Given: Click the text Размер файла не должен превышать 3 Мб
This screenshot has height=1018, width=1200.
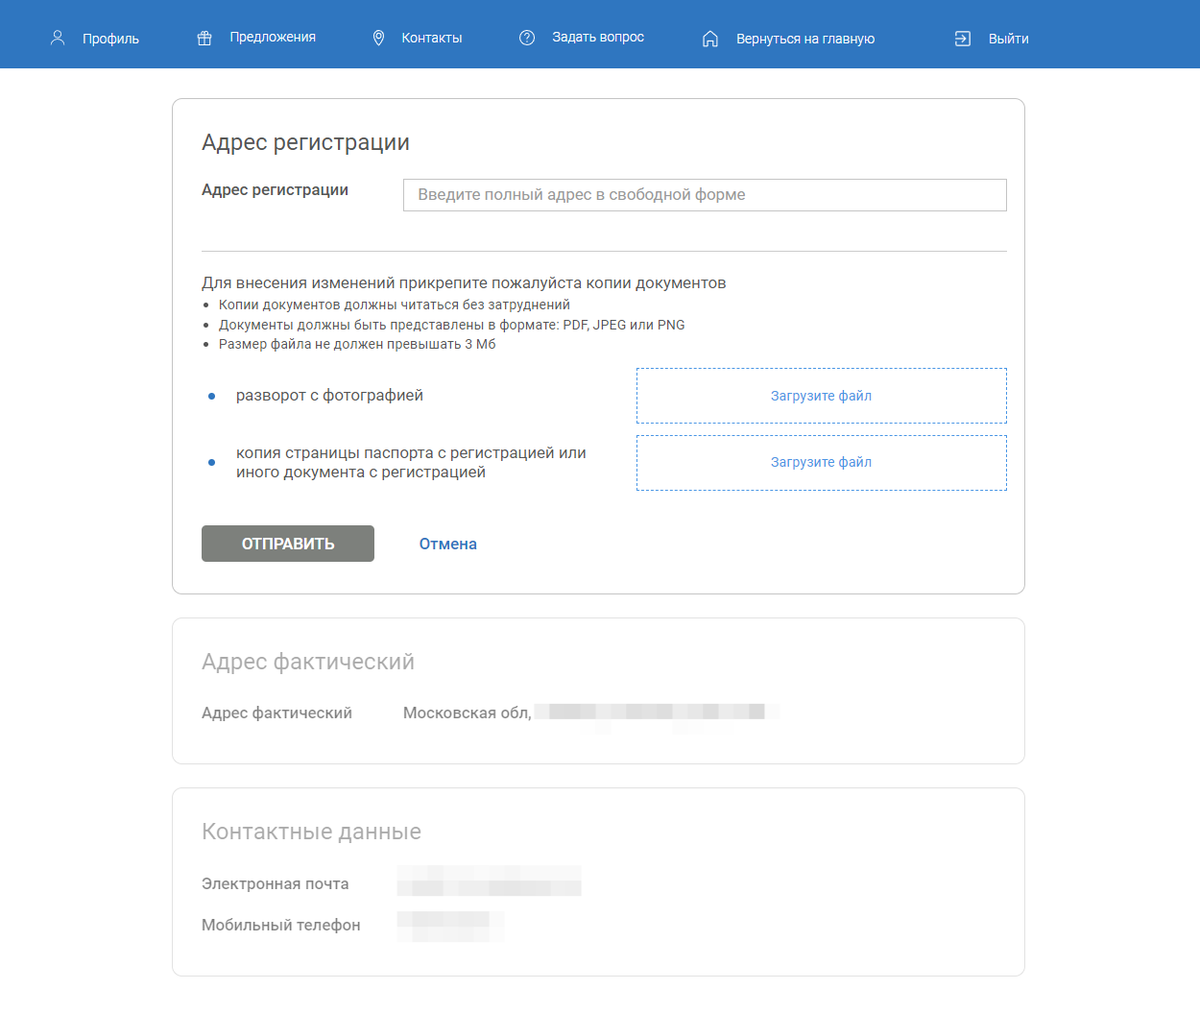Looking at the screenshot, I should tap(357, 344).
